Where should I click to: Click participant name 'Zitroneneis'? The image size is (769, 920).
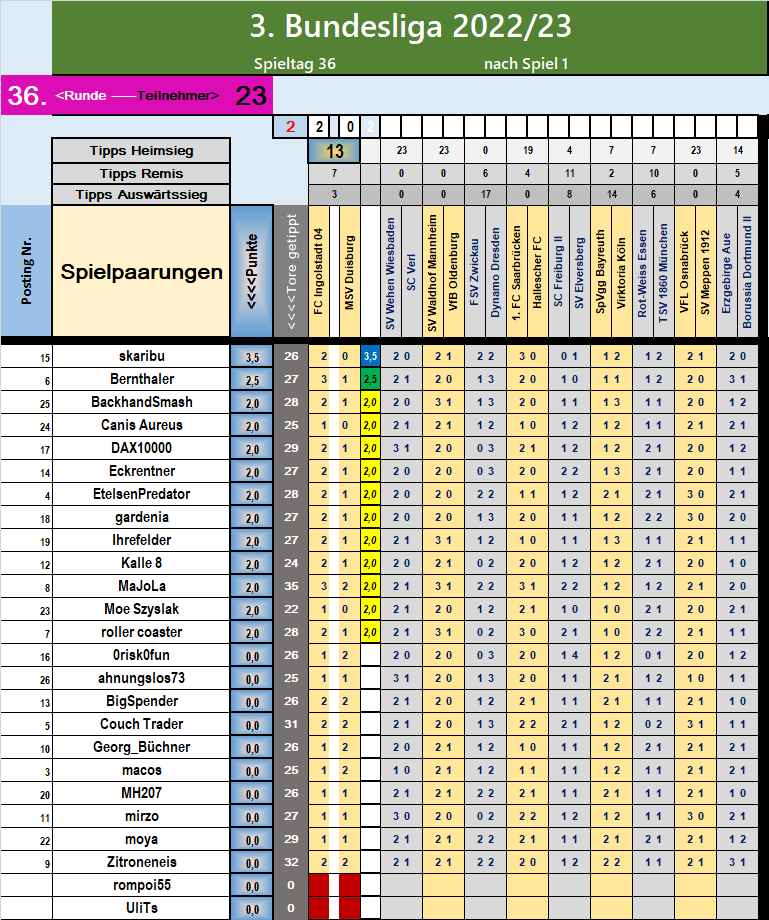coord(141,862)
